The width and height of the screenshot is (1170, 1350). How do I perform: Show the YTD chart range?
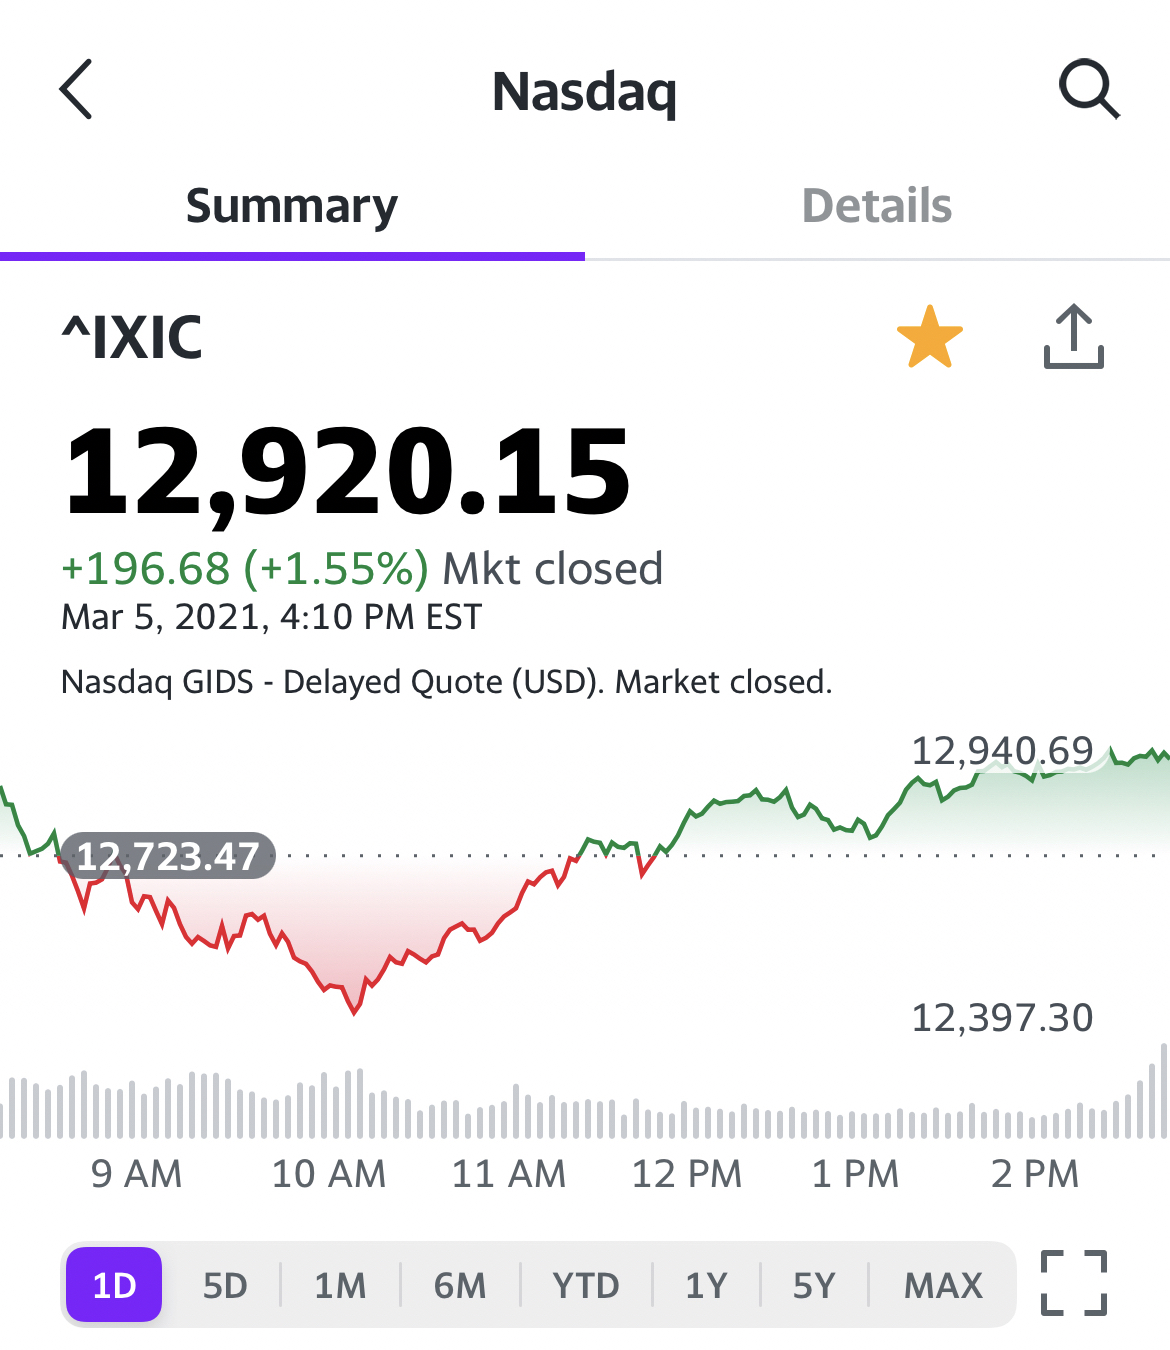[586, 1285]
